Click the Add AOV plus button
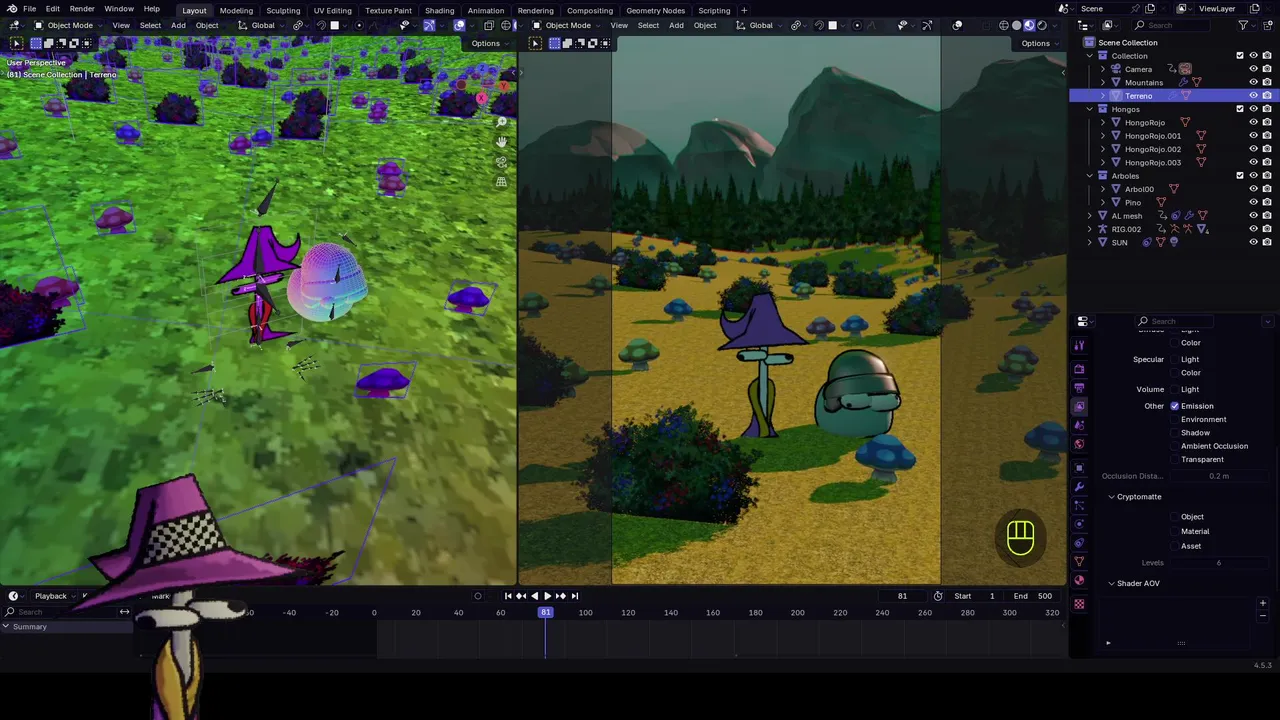The height and width of the screenshot is (720, 1280). tap(1262, 603)
